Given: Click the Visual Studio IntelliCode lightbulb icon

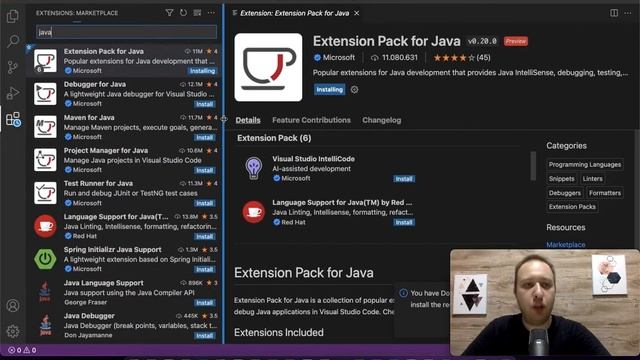Looking at the screenshot, I should [253, 168].
